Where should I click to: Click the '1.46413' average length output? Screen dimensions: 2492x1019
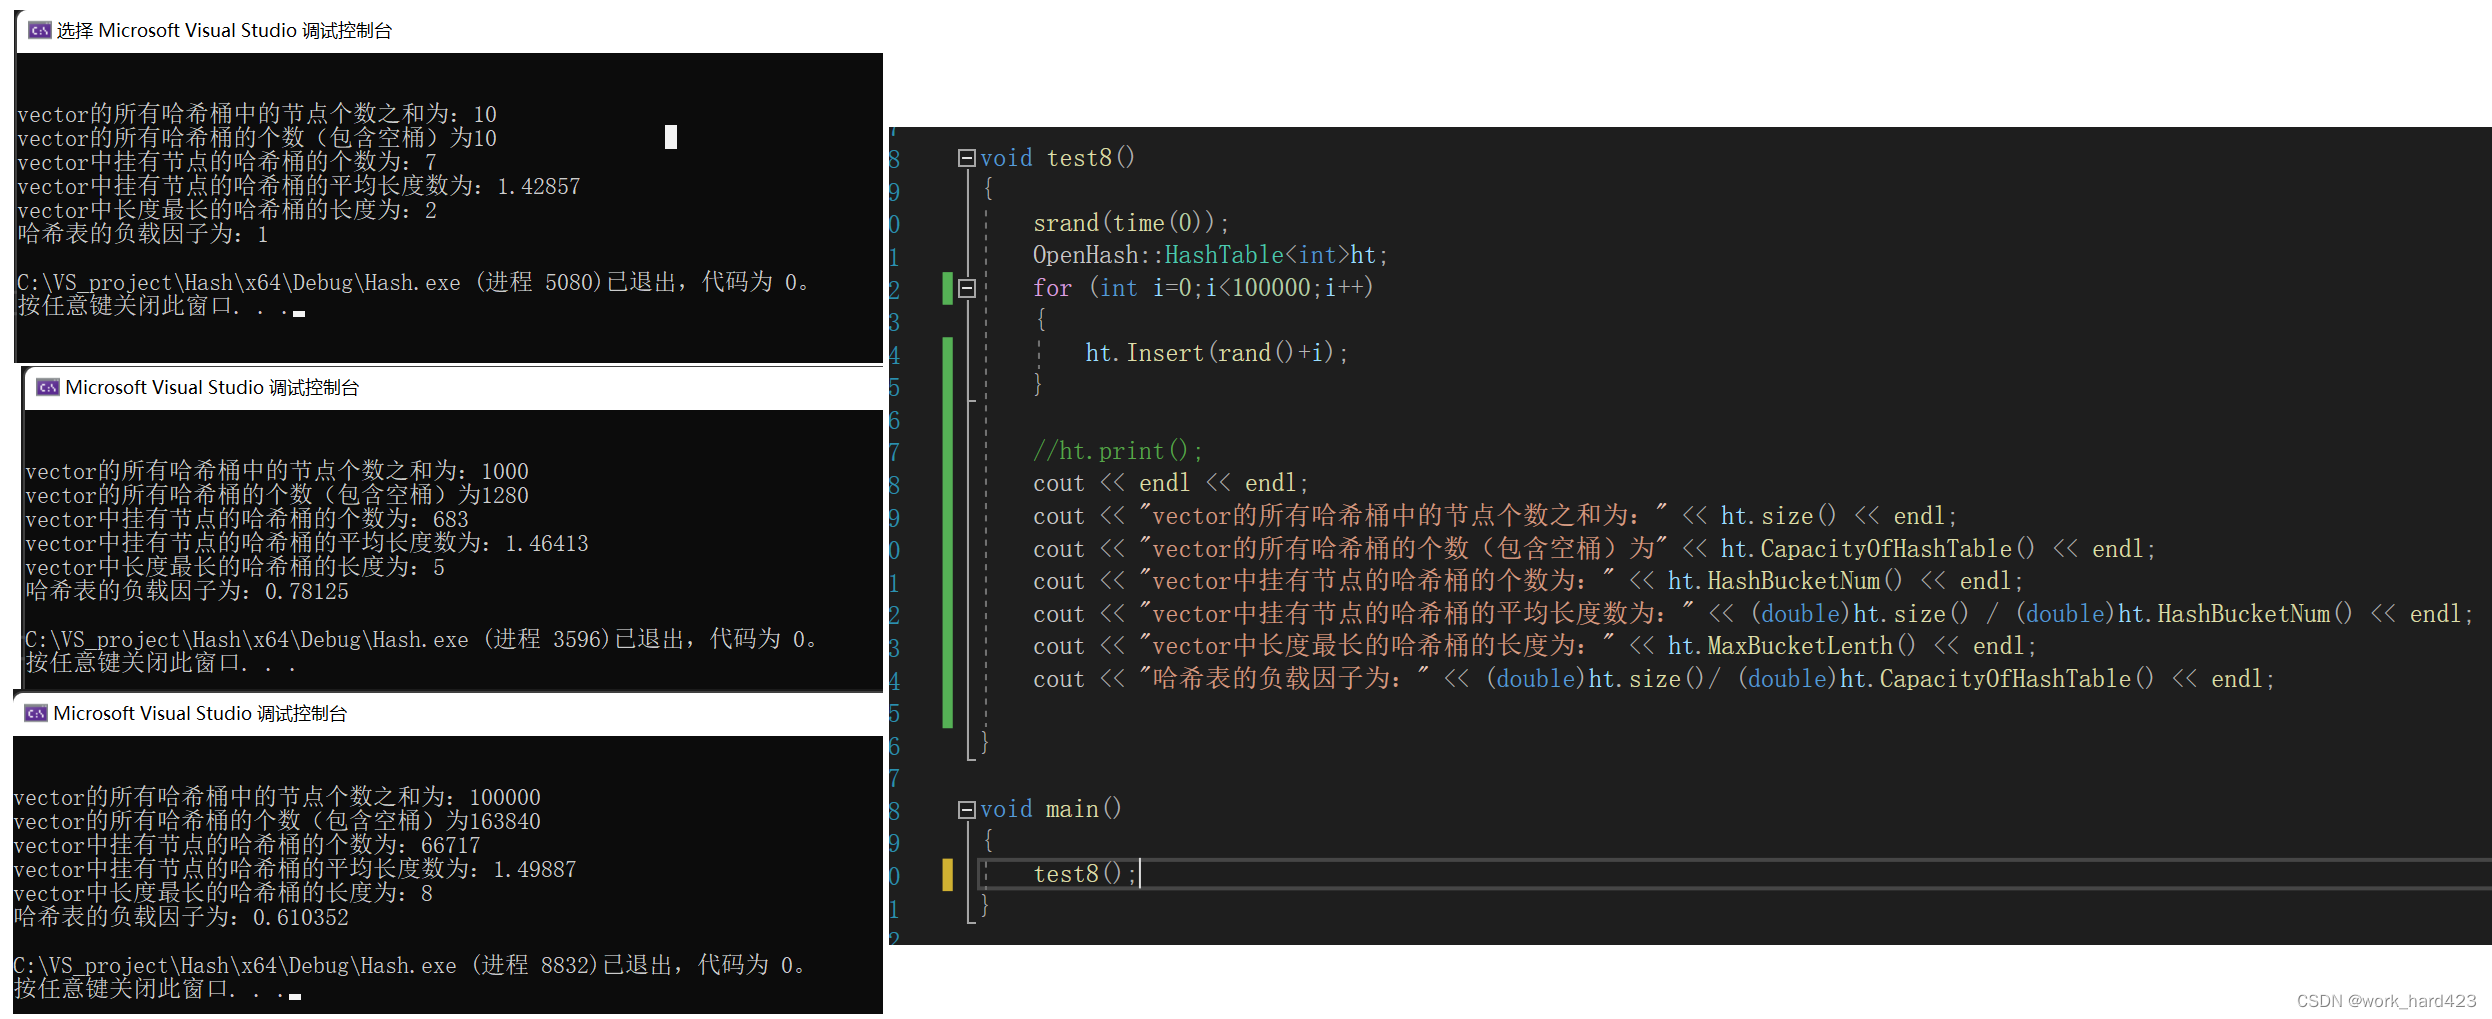pyautogui.click(x=547, y=543)
